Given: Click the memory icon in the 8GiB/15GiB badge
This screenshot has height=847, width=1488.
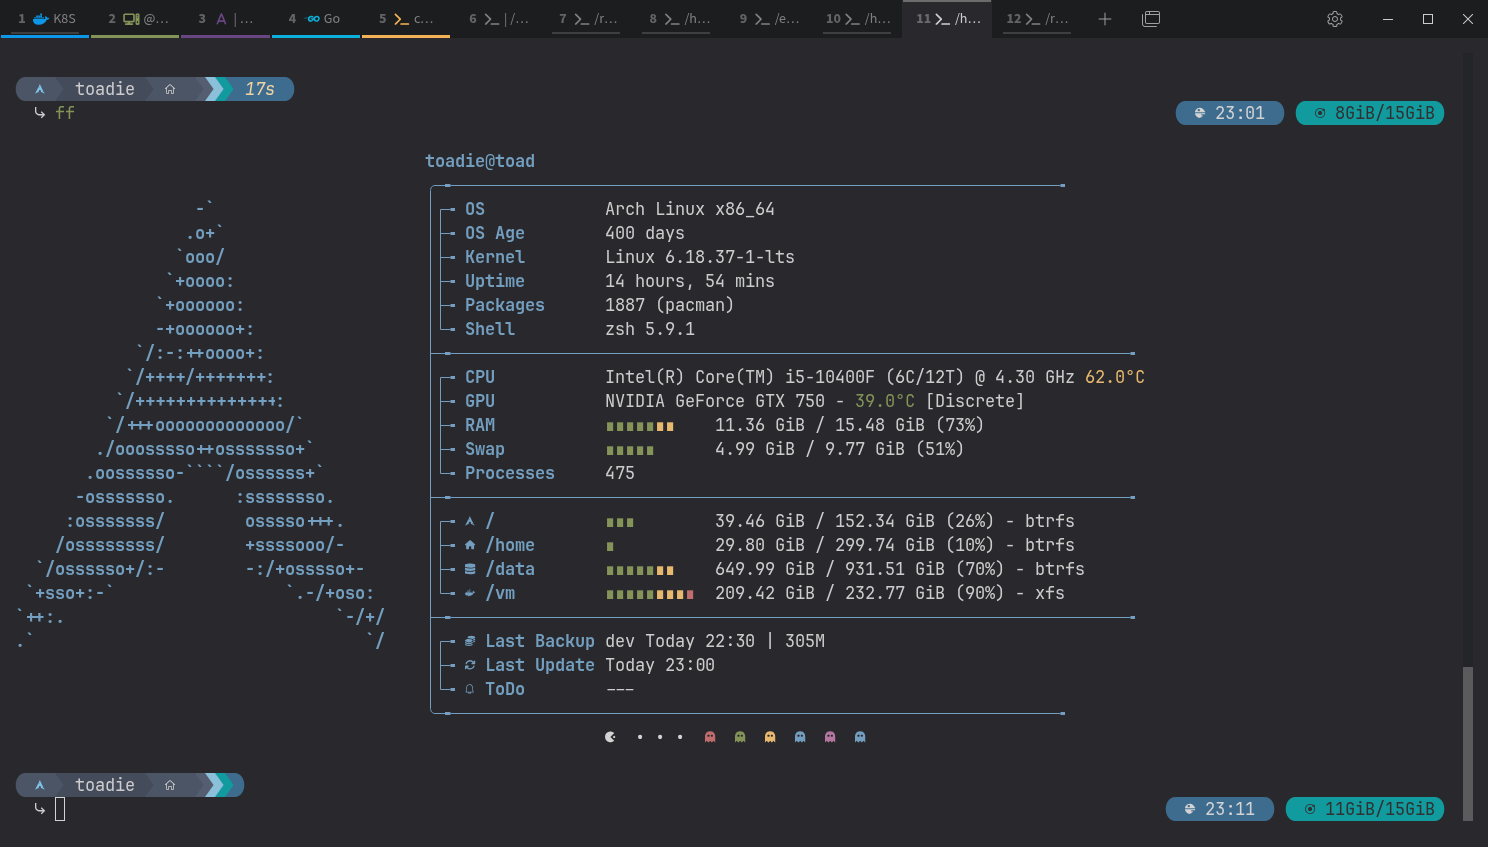Looking at the screenshot, I should (x=1320, y=113).
